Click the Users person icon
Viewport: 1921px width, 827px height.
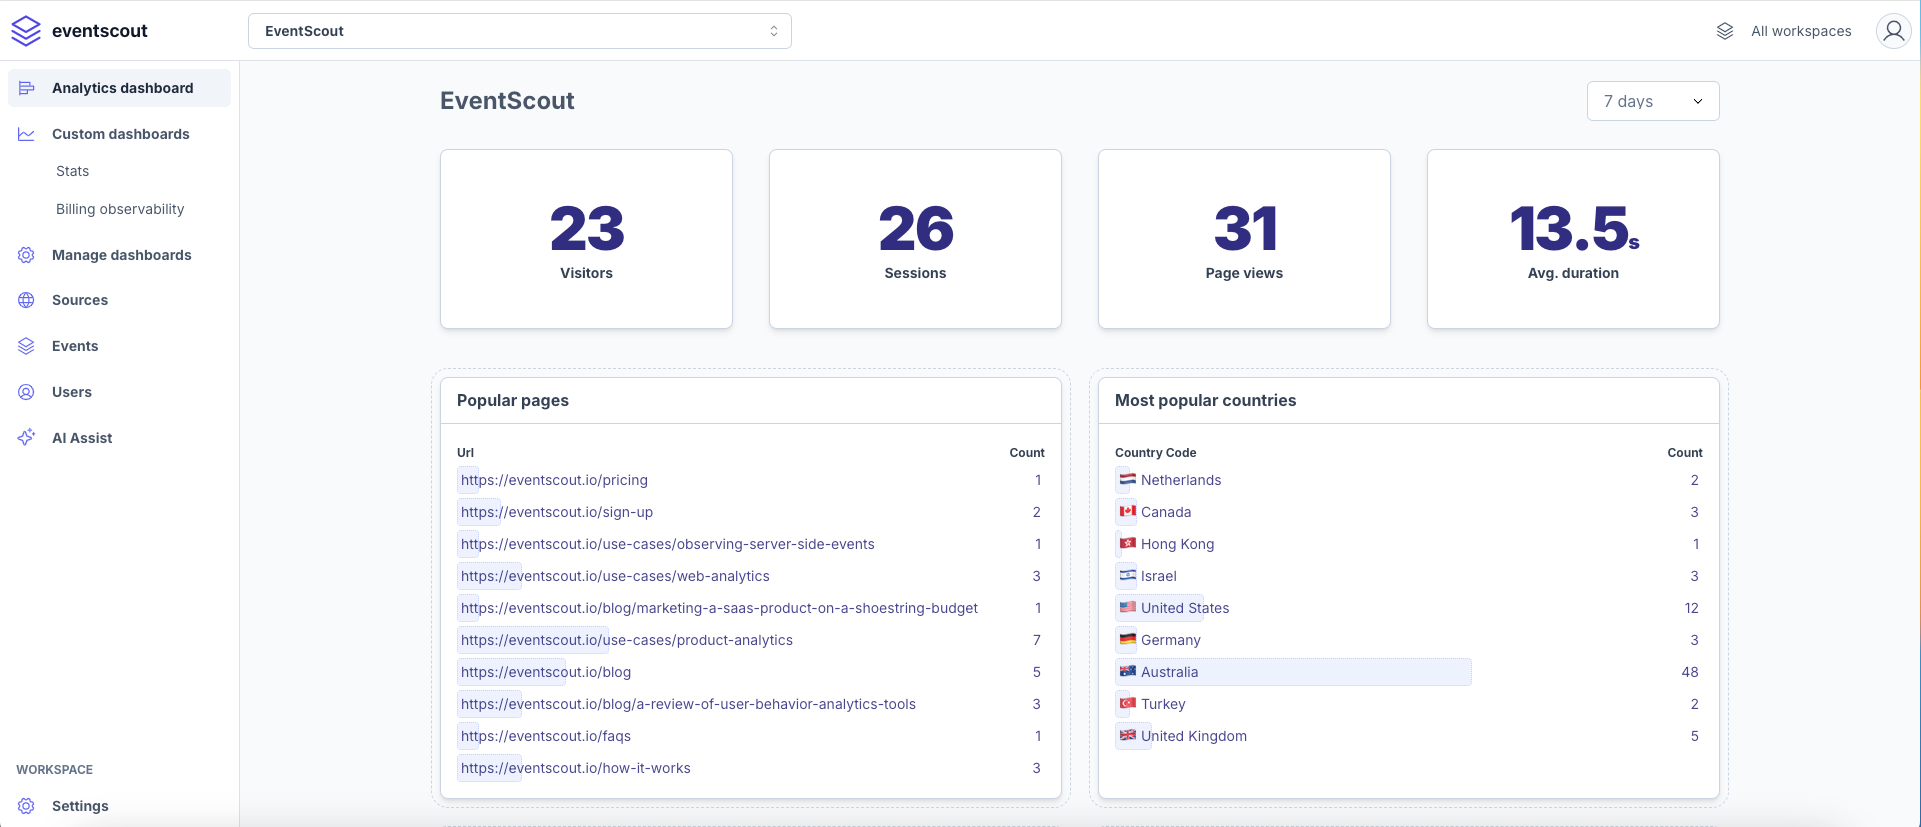(27, 392)
